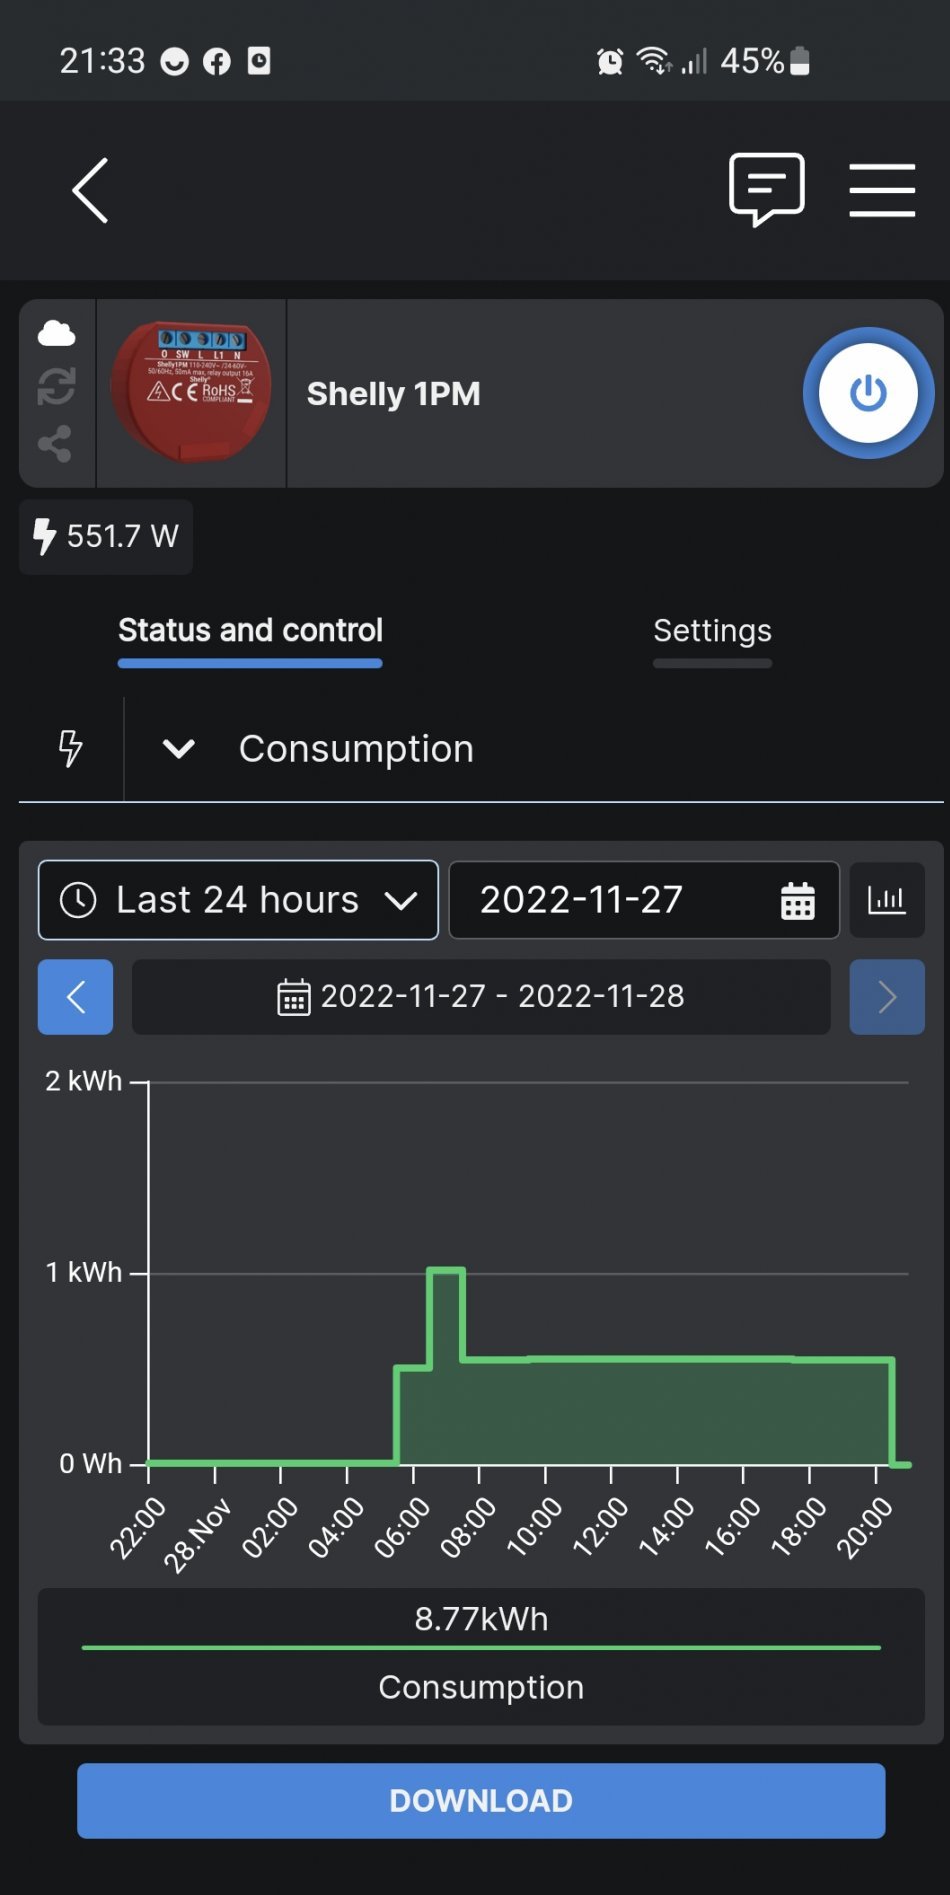The image size is (950, 1895).
Task: Switch chart type with bar-chart icon
Action: point(886,900)
